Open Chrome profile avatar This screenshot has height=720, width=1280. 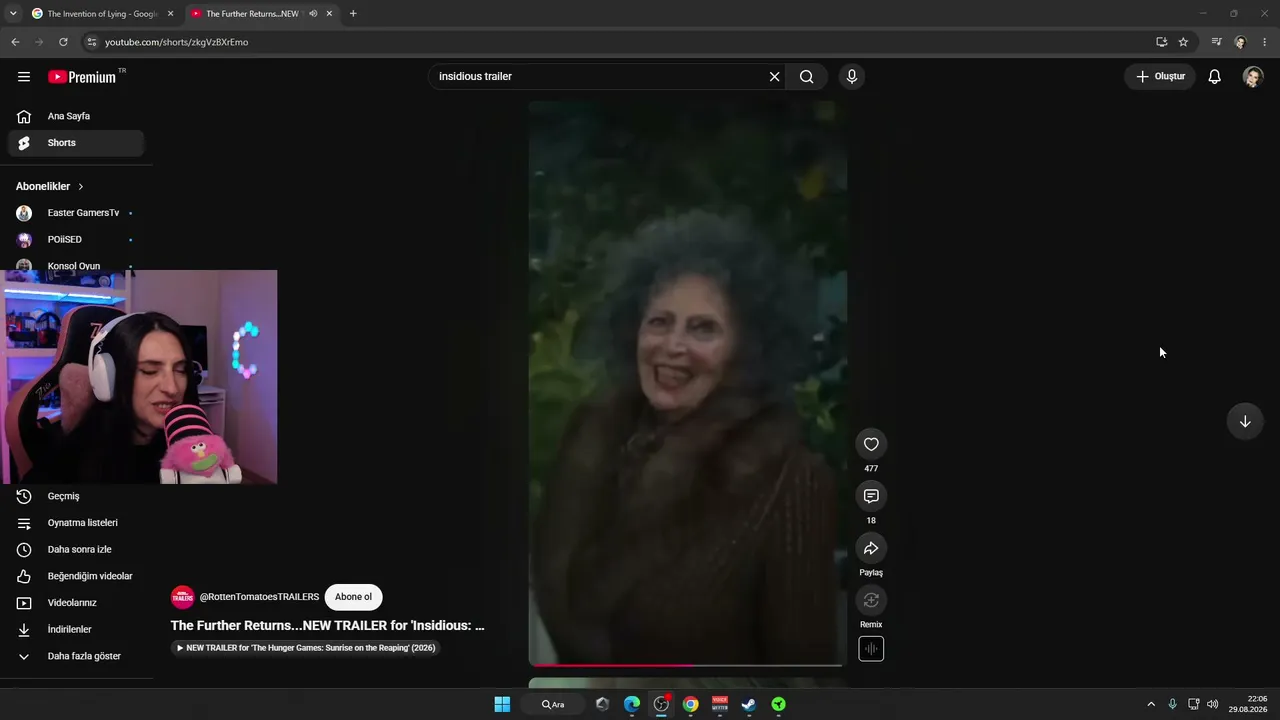[1240, 42]
